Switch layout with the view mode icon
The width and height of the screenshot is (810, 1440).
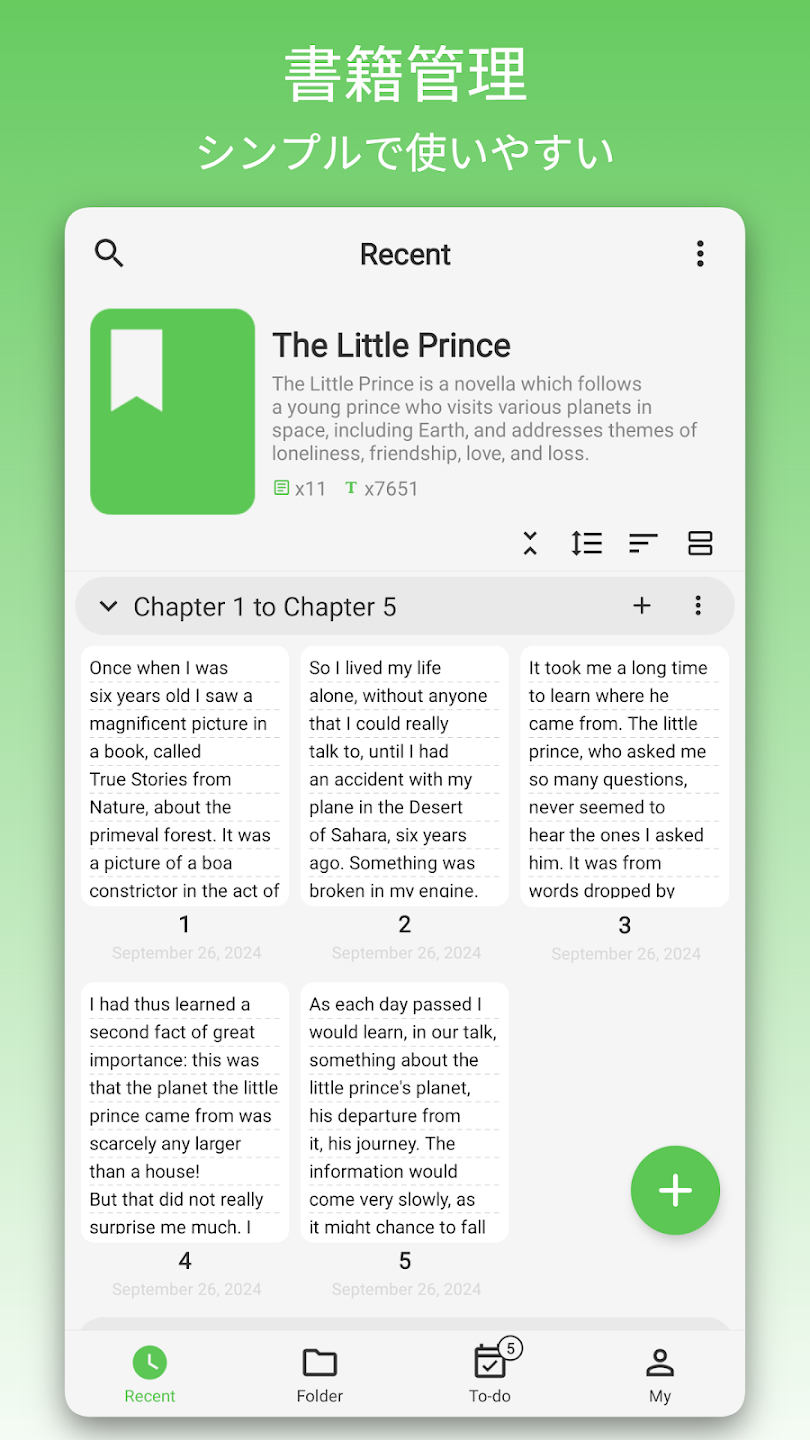[x=700, y=543]
